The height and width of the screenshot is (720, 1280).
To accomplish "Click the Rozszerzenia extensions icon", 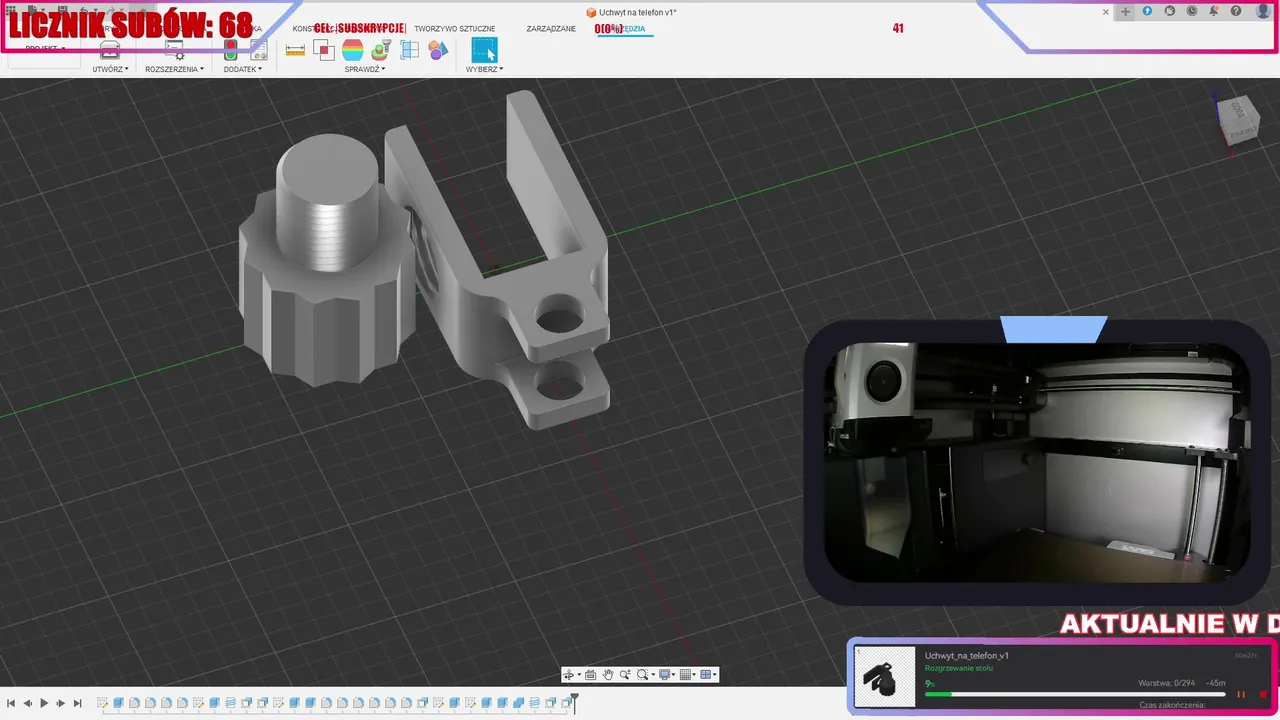I will (x=174, y=51).
